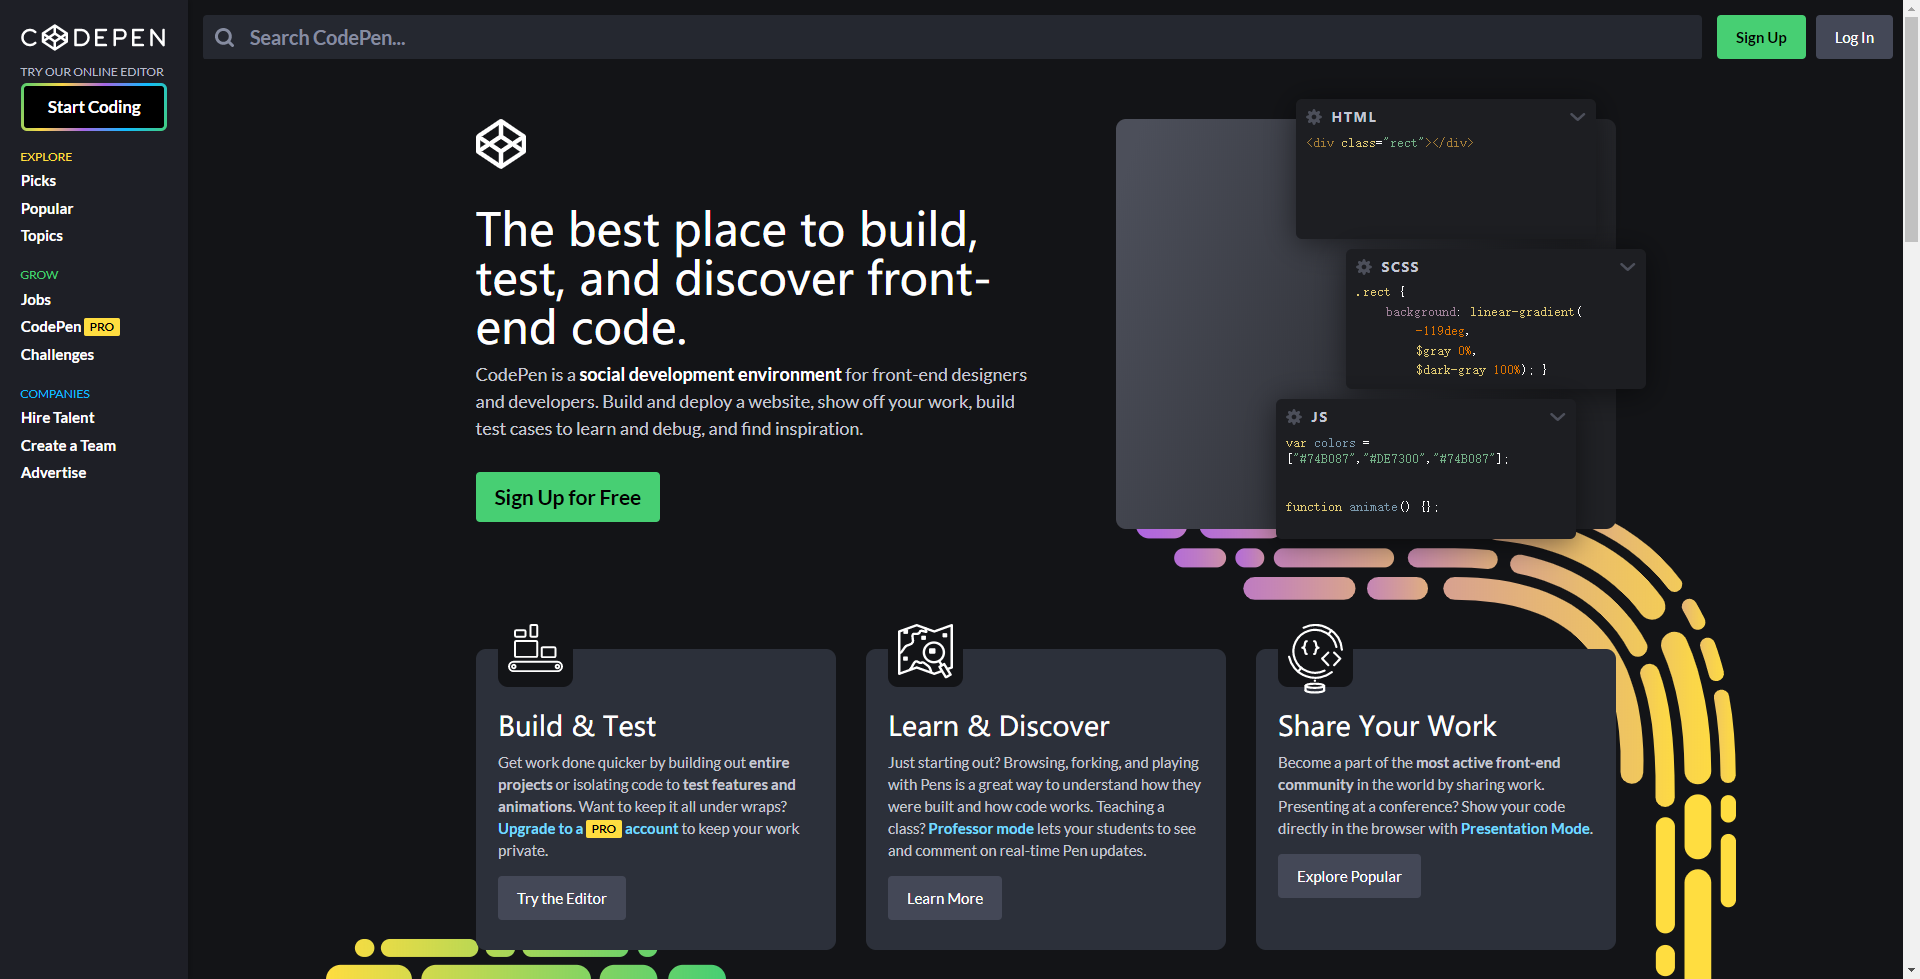1920x979 pixels.
Task: Click the Try the Editor button
Action: pos(562,898)
